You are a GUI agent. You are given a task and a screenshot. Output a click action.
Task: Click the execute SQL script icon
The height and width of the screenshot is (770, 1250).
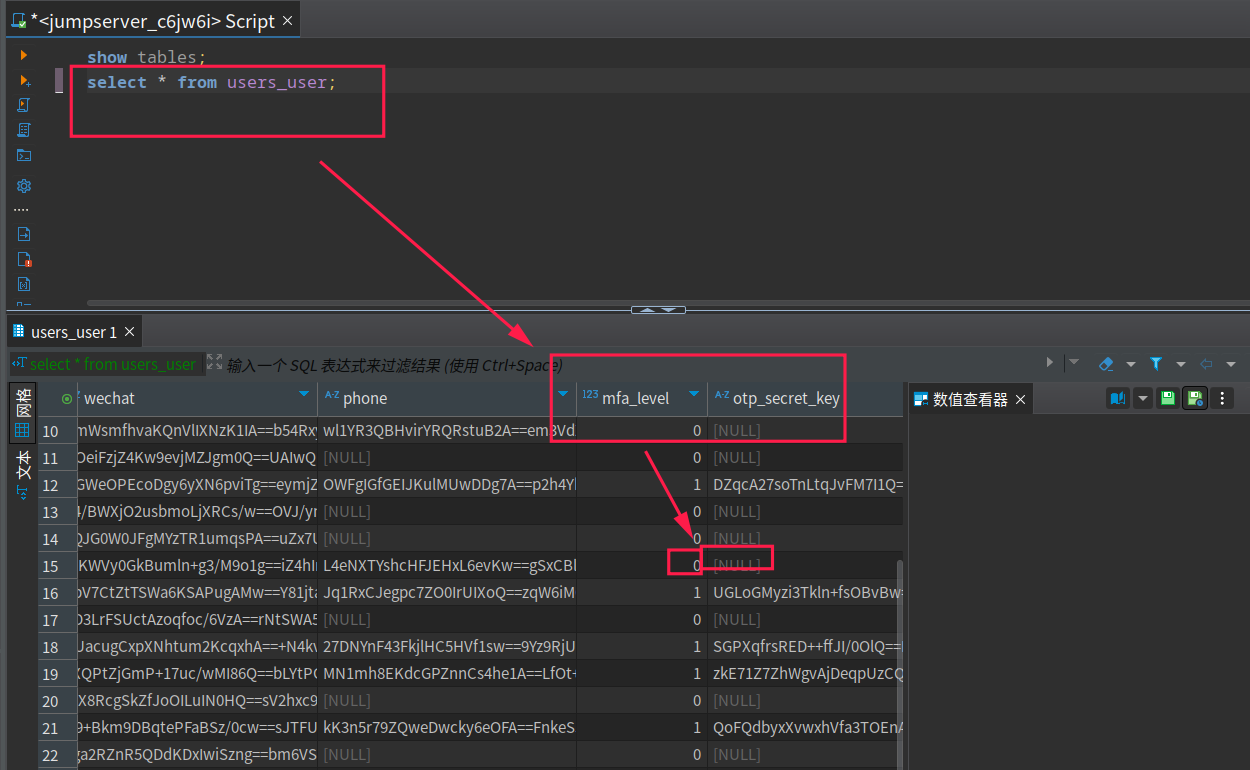tap(24, 105)
